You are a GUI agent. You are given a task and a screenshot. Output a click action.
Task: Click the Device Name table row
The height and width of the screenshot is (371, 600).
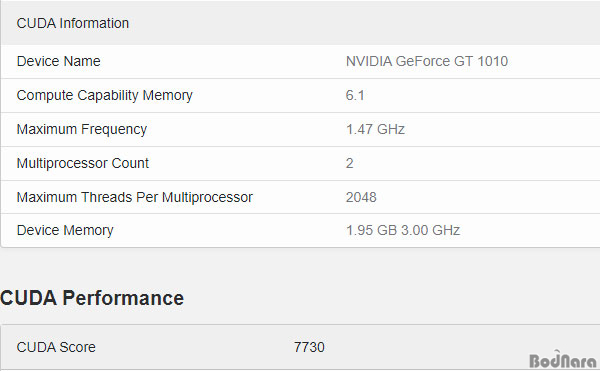[x=300, y=62]
